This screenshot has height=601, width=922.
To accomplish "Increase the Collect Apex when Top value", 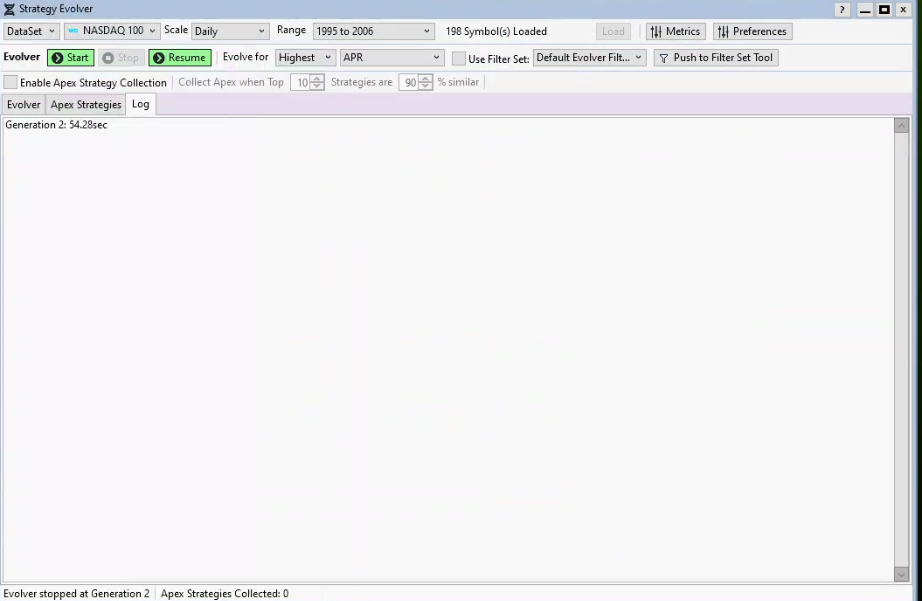I will point(318,79).
